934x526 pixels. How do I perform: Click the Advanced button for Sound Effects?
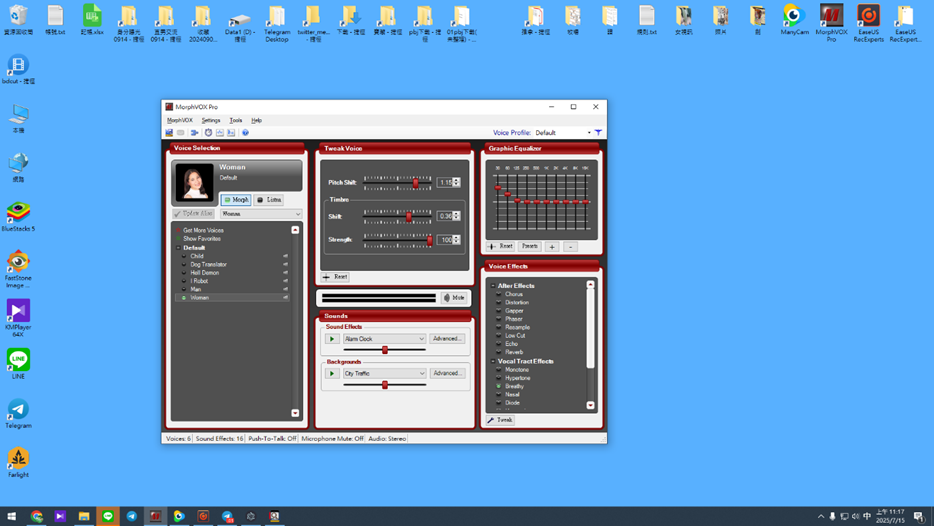pos(447,339)
